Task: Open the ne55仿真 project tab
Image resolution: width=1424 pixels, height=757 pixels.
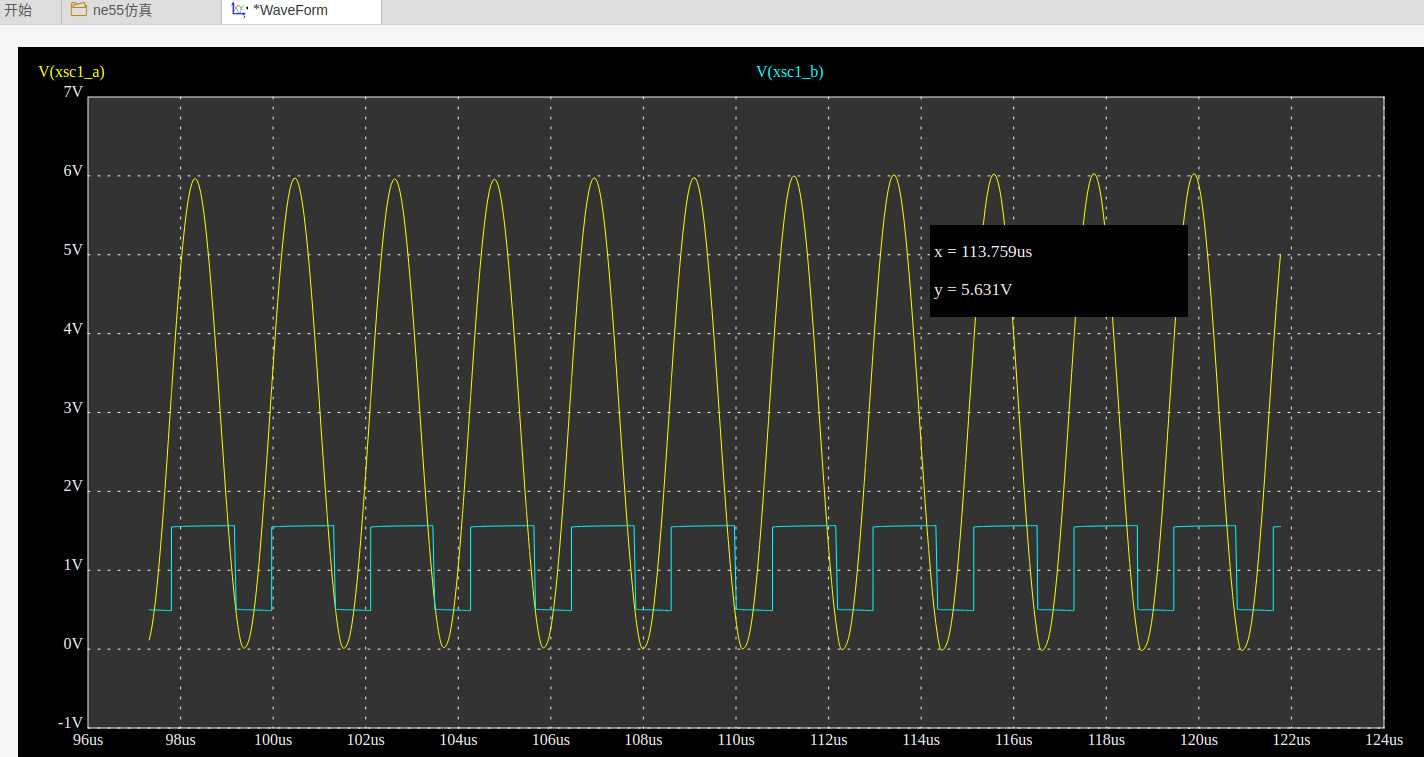Action: [x=122, y=11]
